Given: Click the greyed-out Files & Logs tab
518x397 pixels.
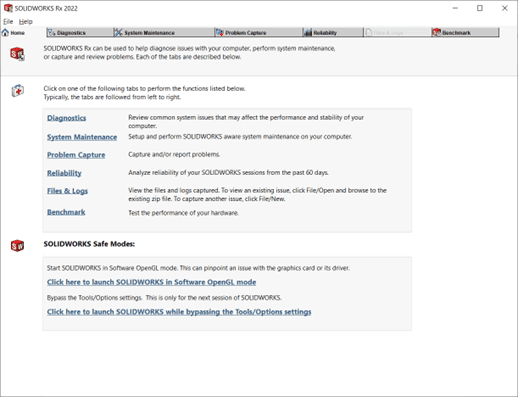Looking at the screenshot, I should pyautogui.click(x=397, y=32).
